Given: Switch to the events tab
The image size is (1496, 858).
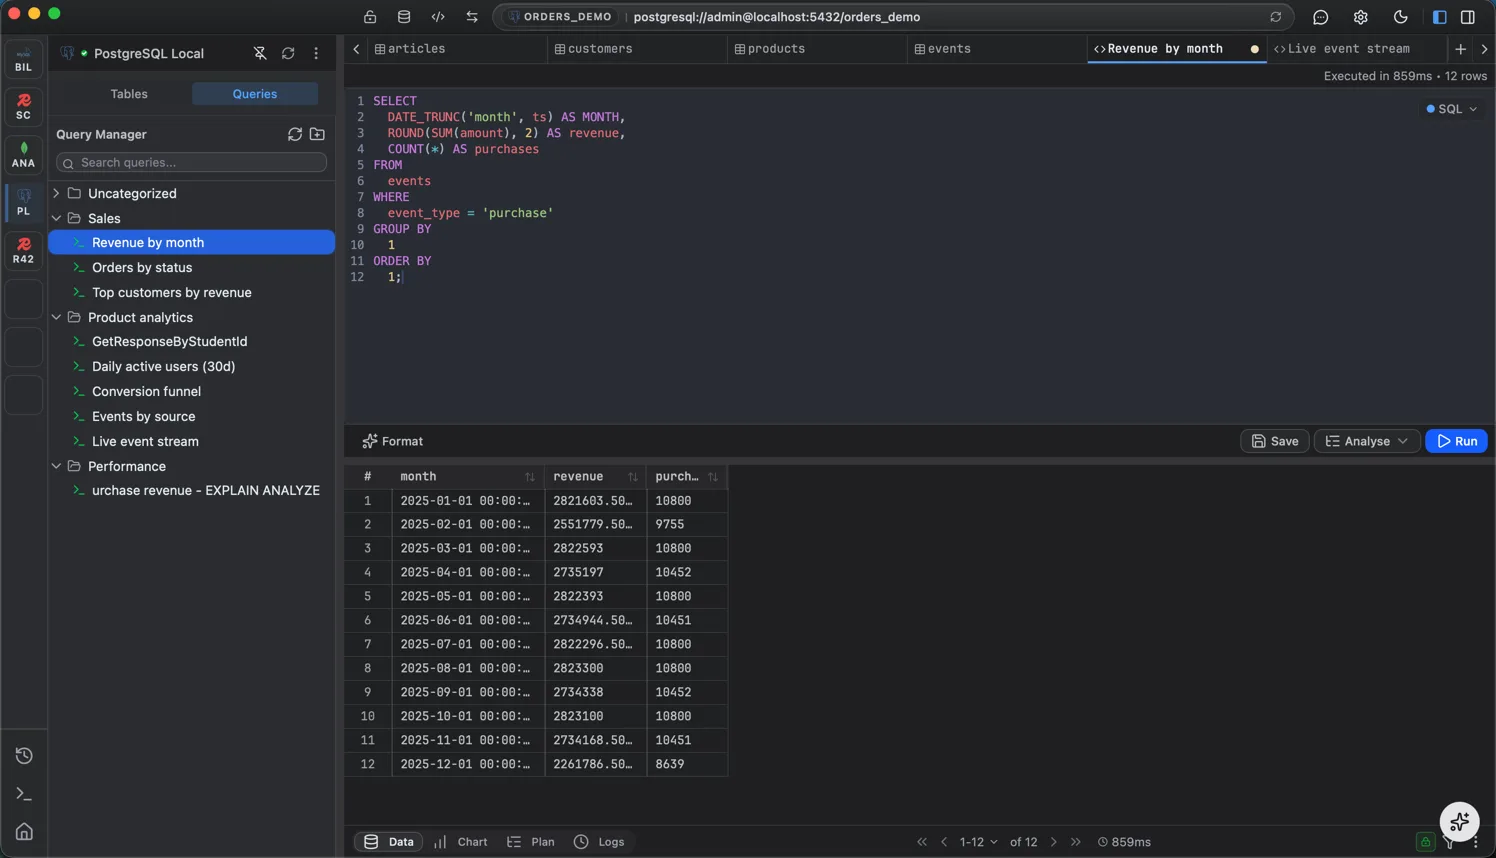Looking at the screenshot, I should coord(997,49).
